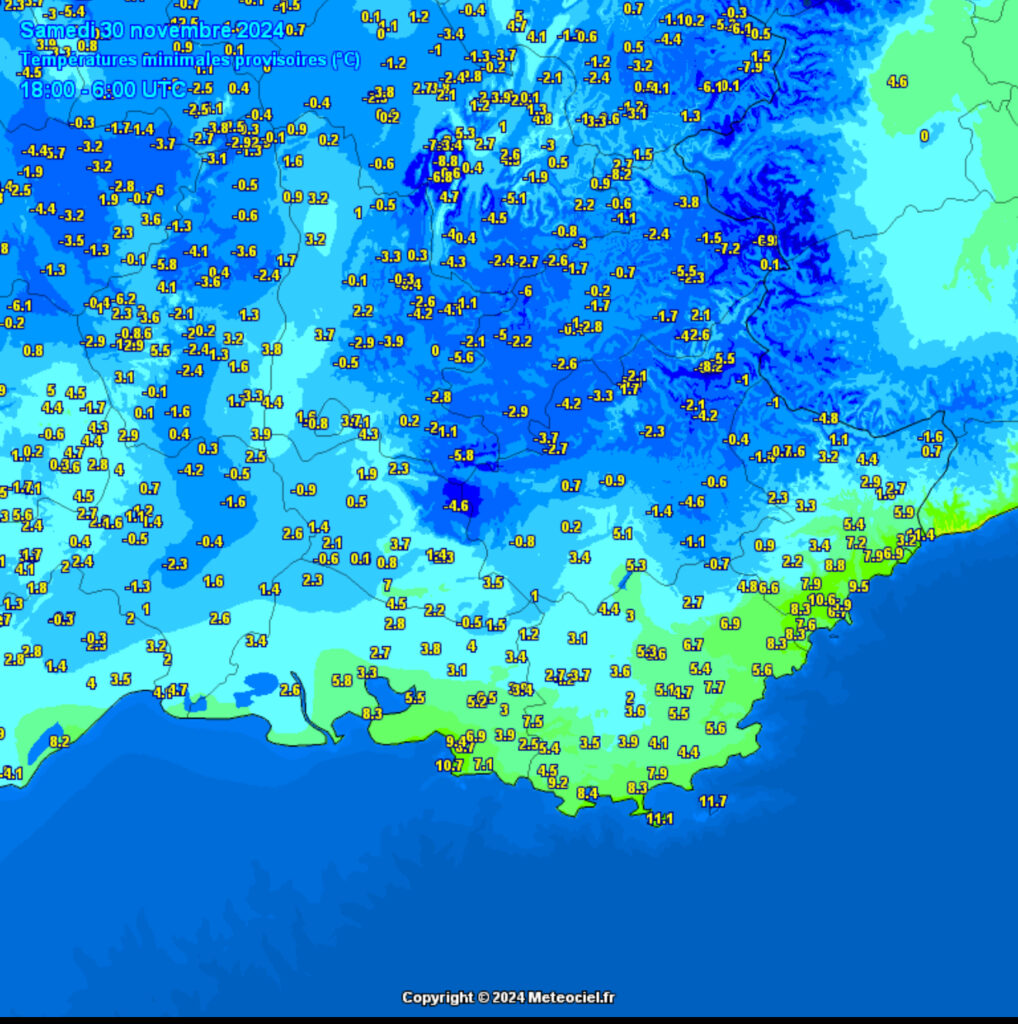Select the 8.4 coastal temperature label
Viewport: 1018px width, 1024px height.
(587, 793)
